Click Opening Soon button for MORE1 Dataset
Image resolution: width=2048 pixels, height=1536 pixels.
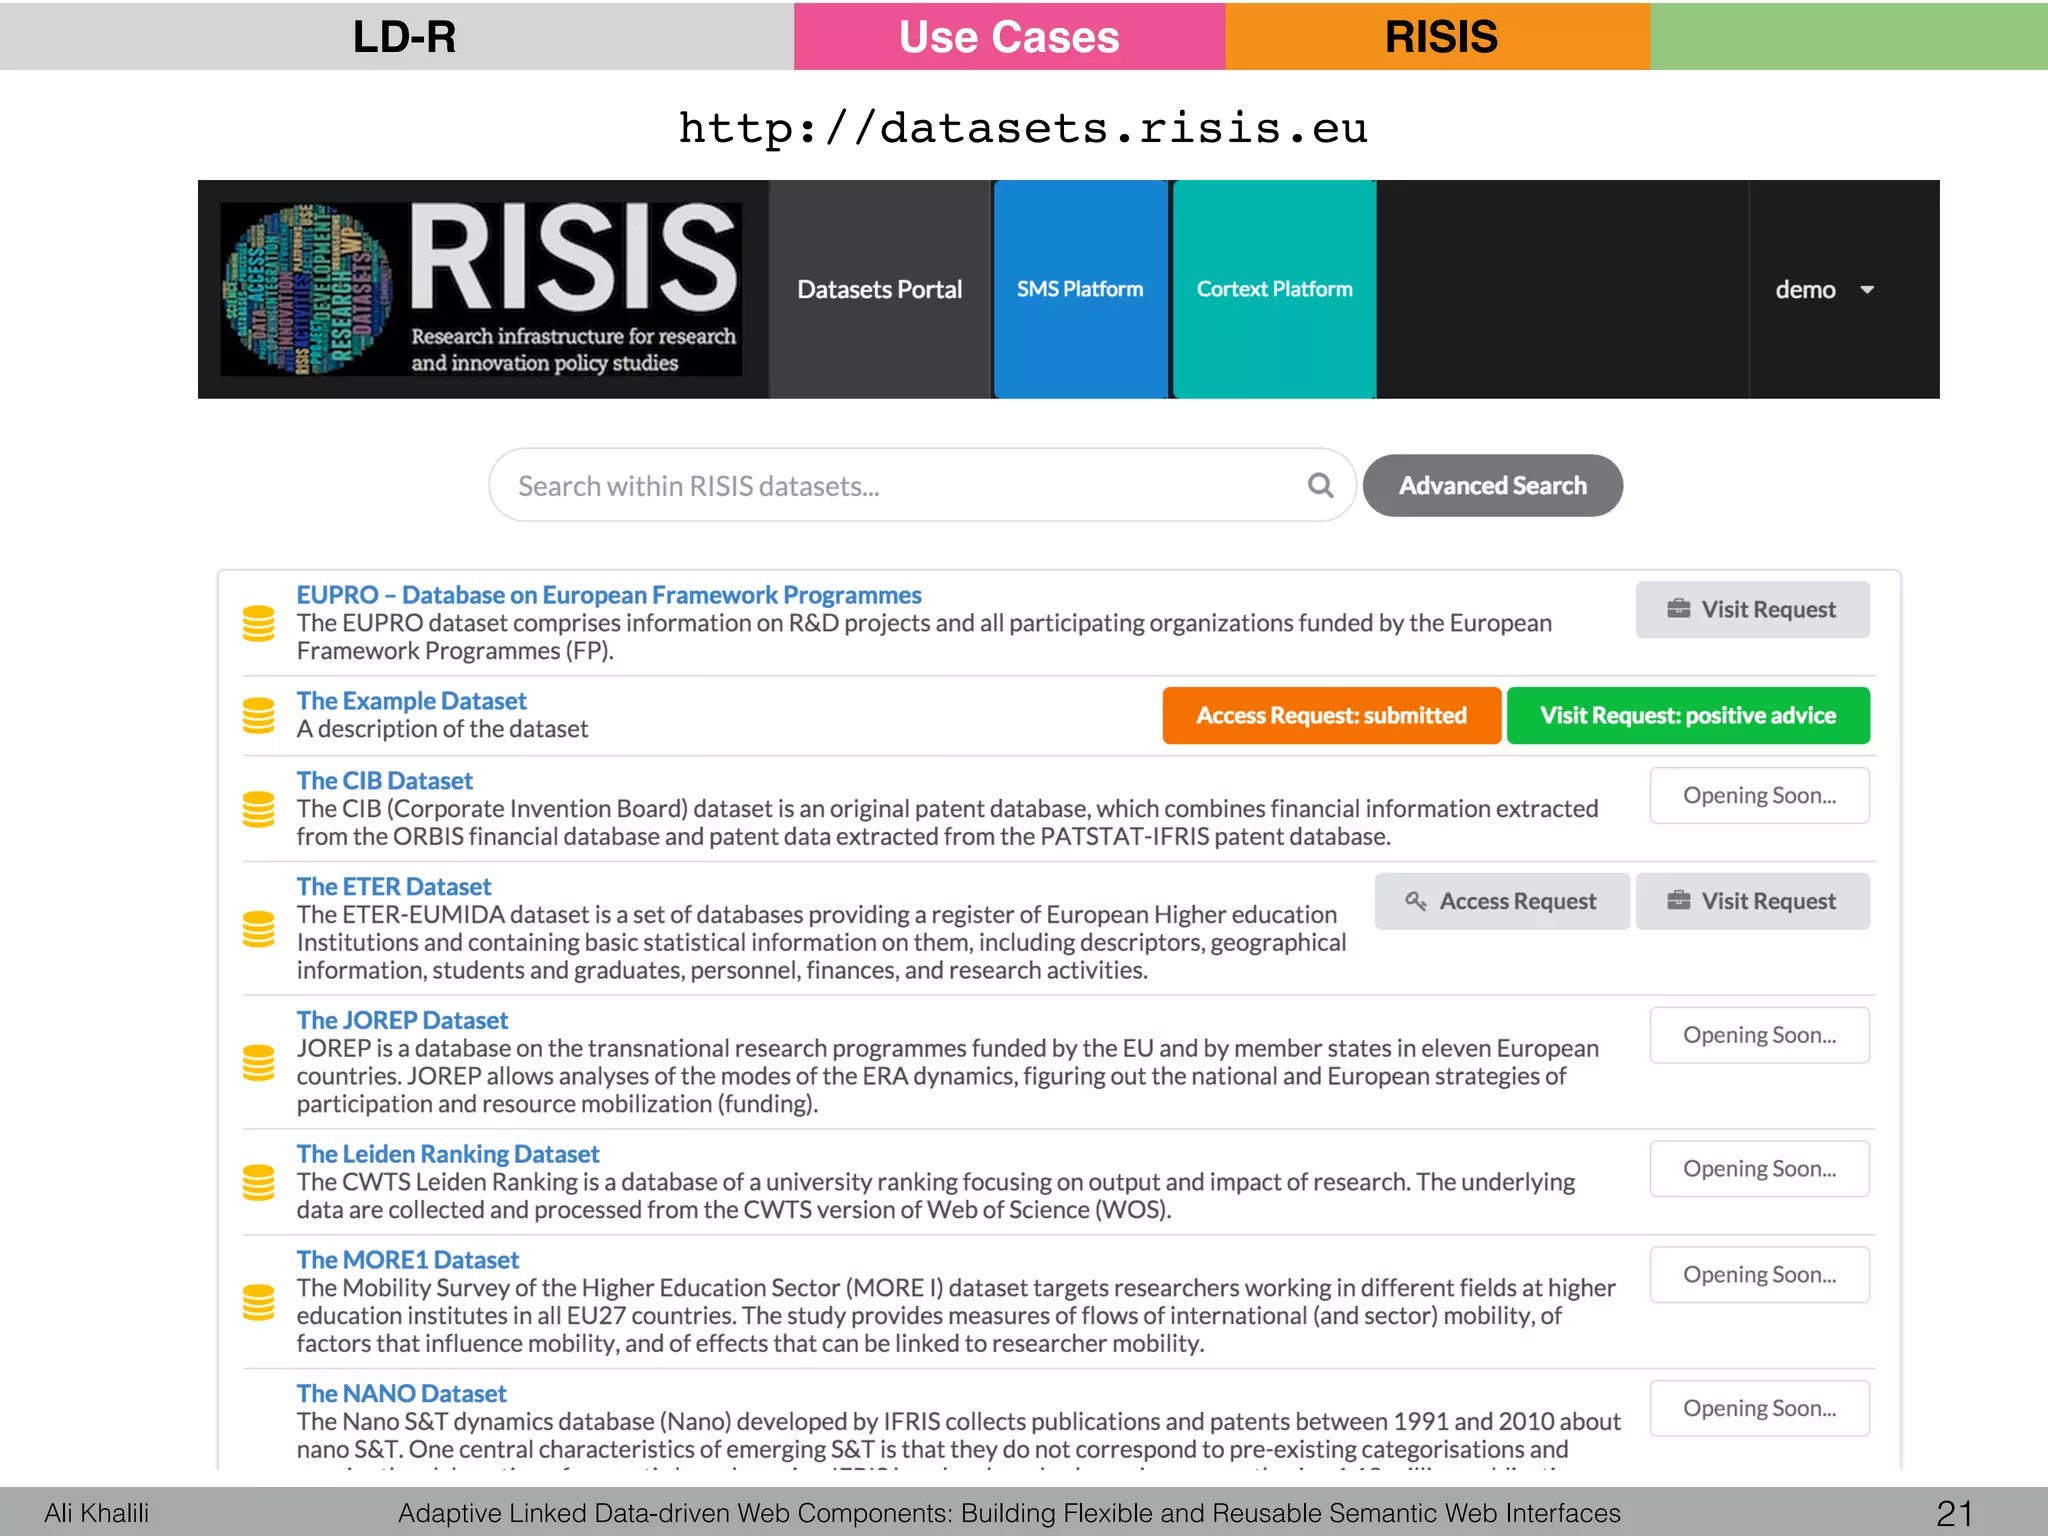click(1759, 1275)
